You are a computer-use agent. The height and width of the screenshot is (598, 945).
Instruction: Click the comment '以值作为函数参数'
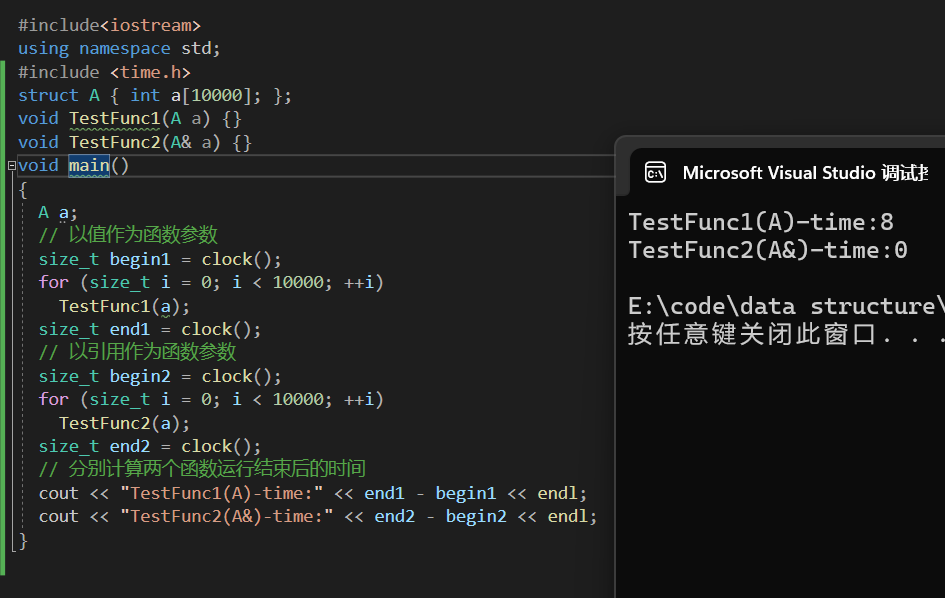(143, 234)
